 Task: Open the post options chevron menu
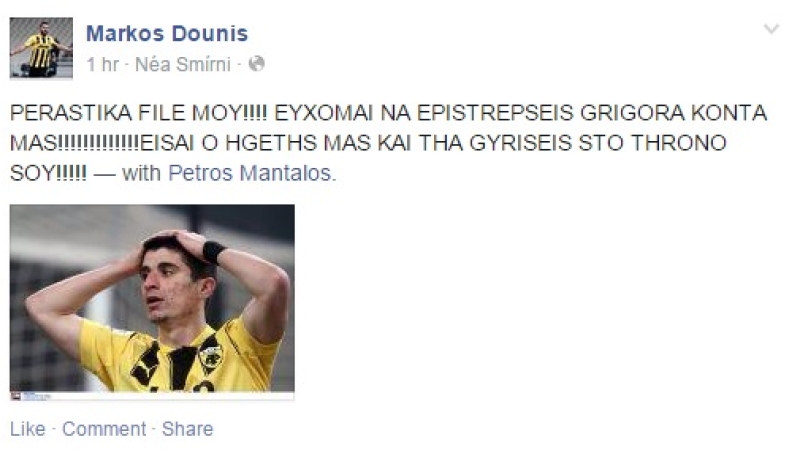pos(771,29)
